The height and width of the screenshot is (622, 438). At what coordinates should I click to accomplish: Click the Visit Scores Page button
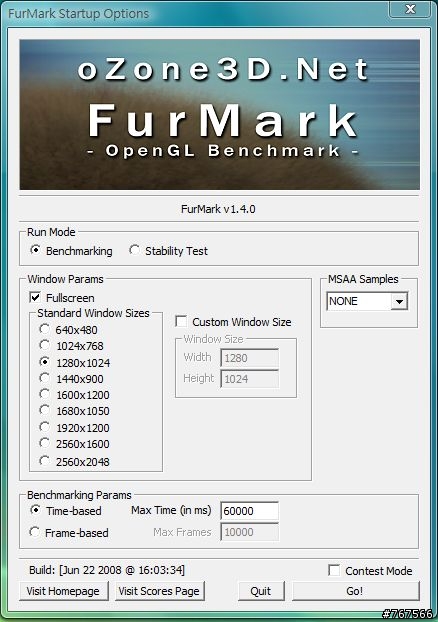[x=159, y=591]
